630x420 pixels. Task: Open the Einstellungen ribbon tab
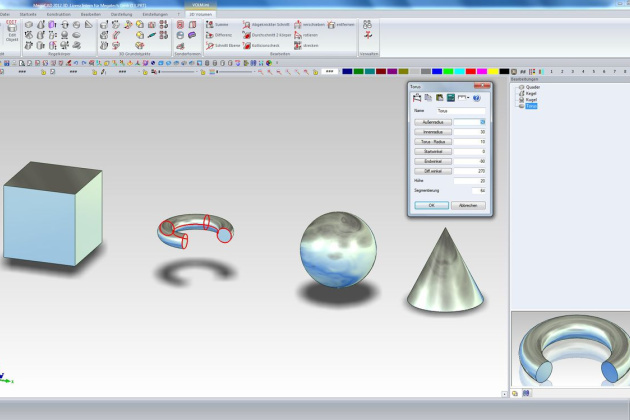[x=155, y=14]
